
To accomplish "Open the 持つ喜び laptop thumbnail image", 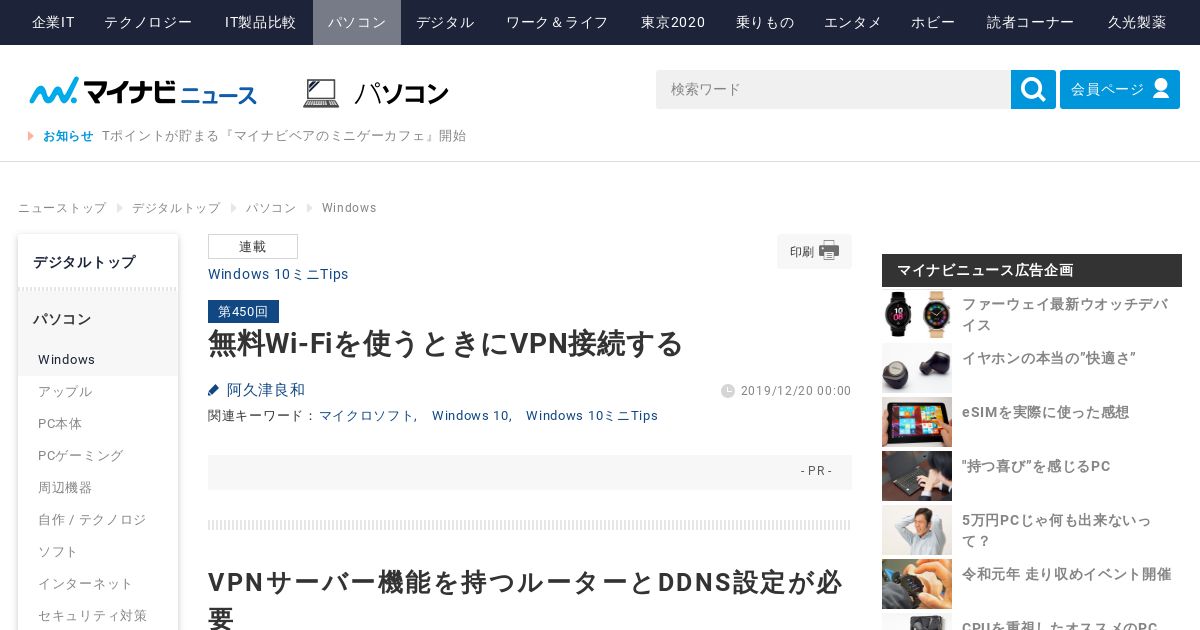I will click(917, 476).
